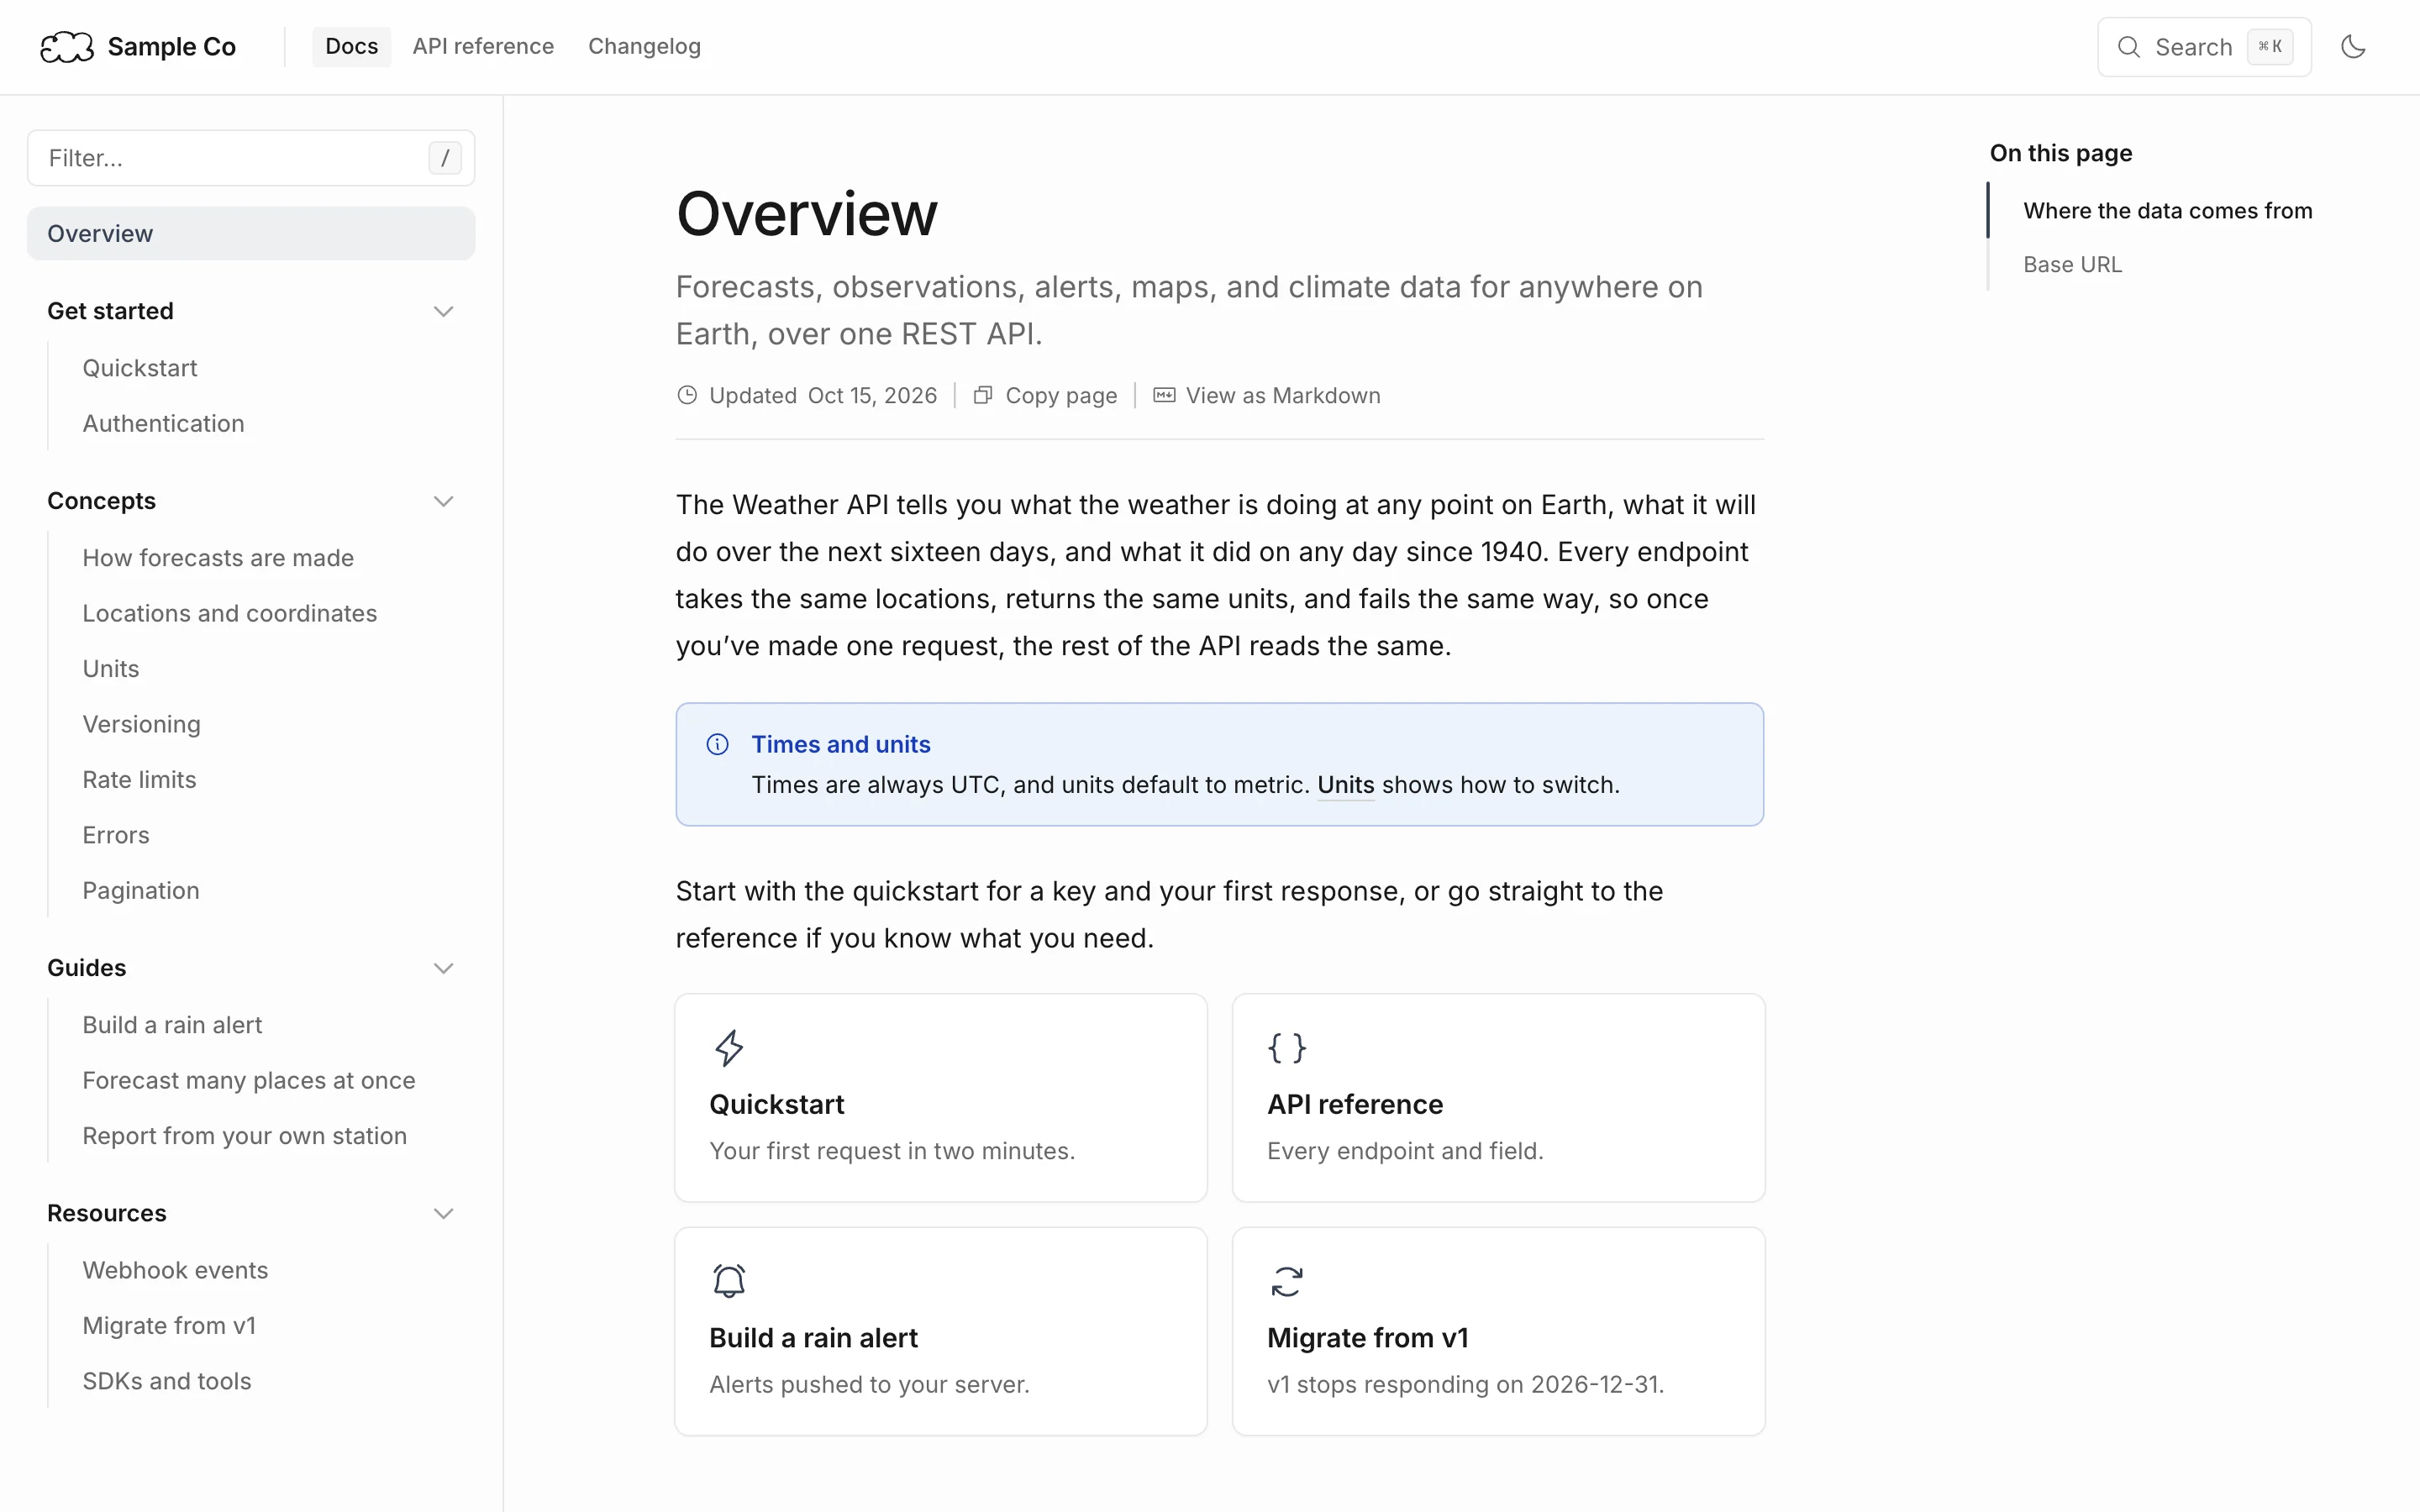Open Forecast many places at once guide
The height and width of the screenshot is (1512, 2420).
(x=249, y=1080)
